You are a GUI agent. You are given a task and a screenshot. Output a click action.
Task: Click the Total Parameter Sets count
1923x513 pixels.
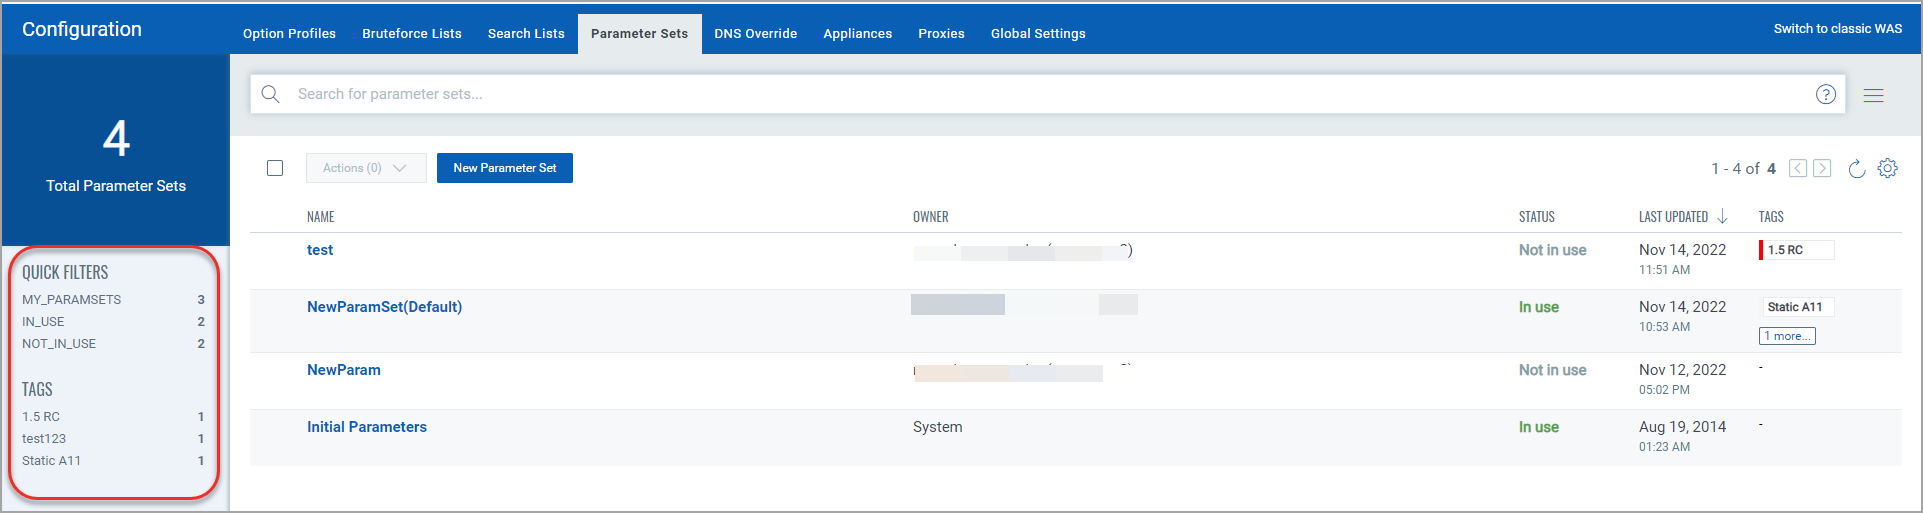pyautogui.click(x=116, y=138)
